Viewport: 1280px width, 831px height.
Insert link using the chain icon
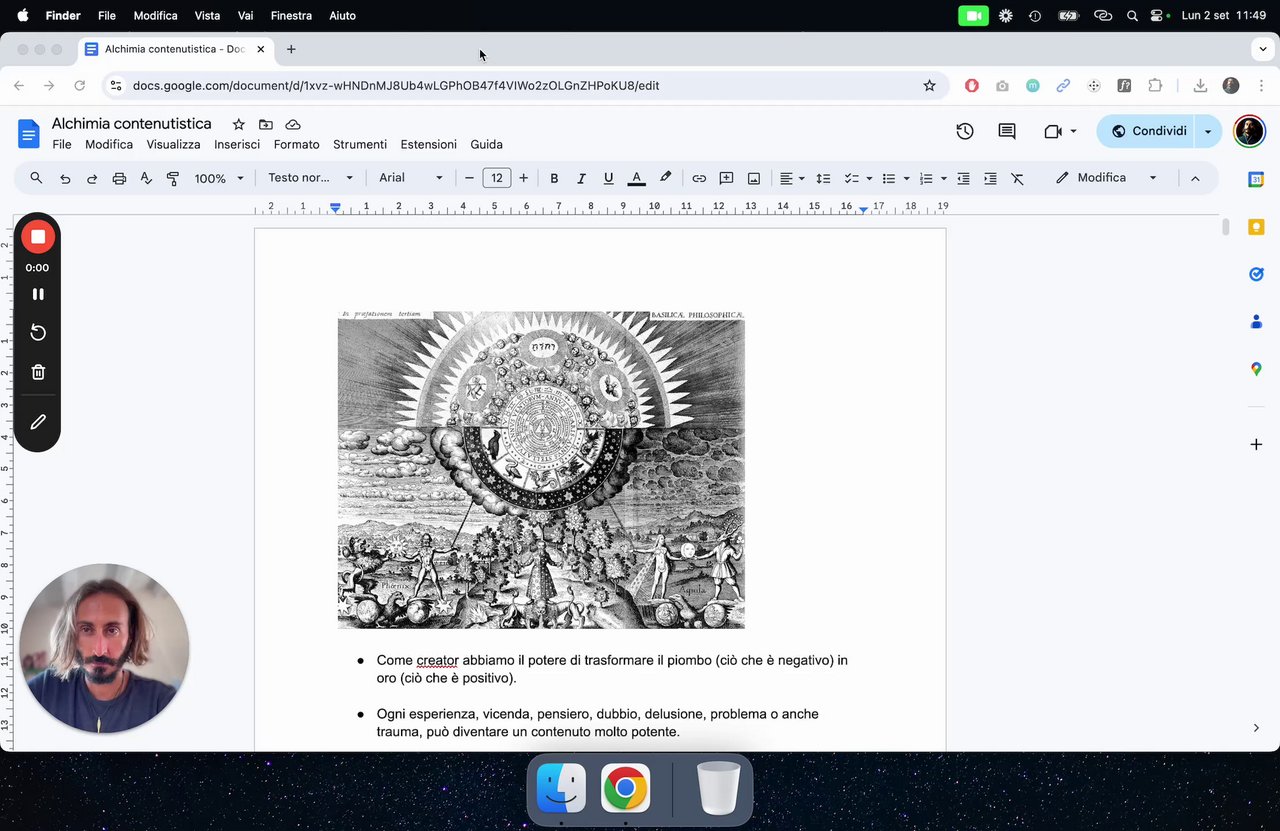pos(699,178)
